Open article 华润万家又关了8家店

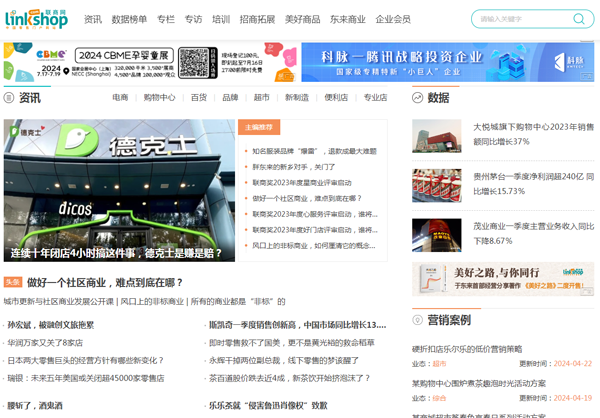pos(45,343)
